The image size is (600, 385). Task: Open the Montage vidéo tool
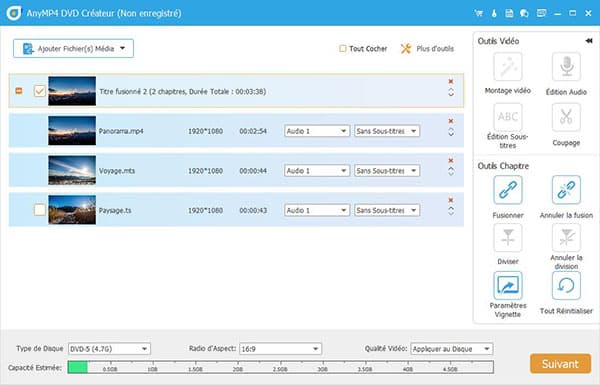[x=507, y=67]
